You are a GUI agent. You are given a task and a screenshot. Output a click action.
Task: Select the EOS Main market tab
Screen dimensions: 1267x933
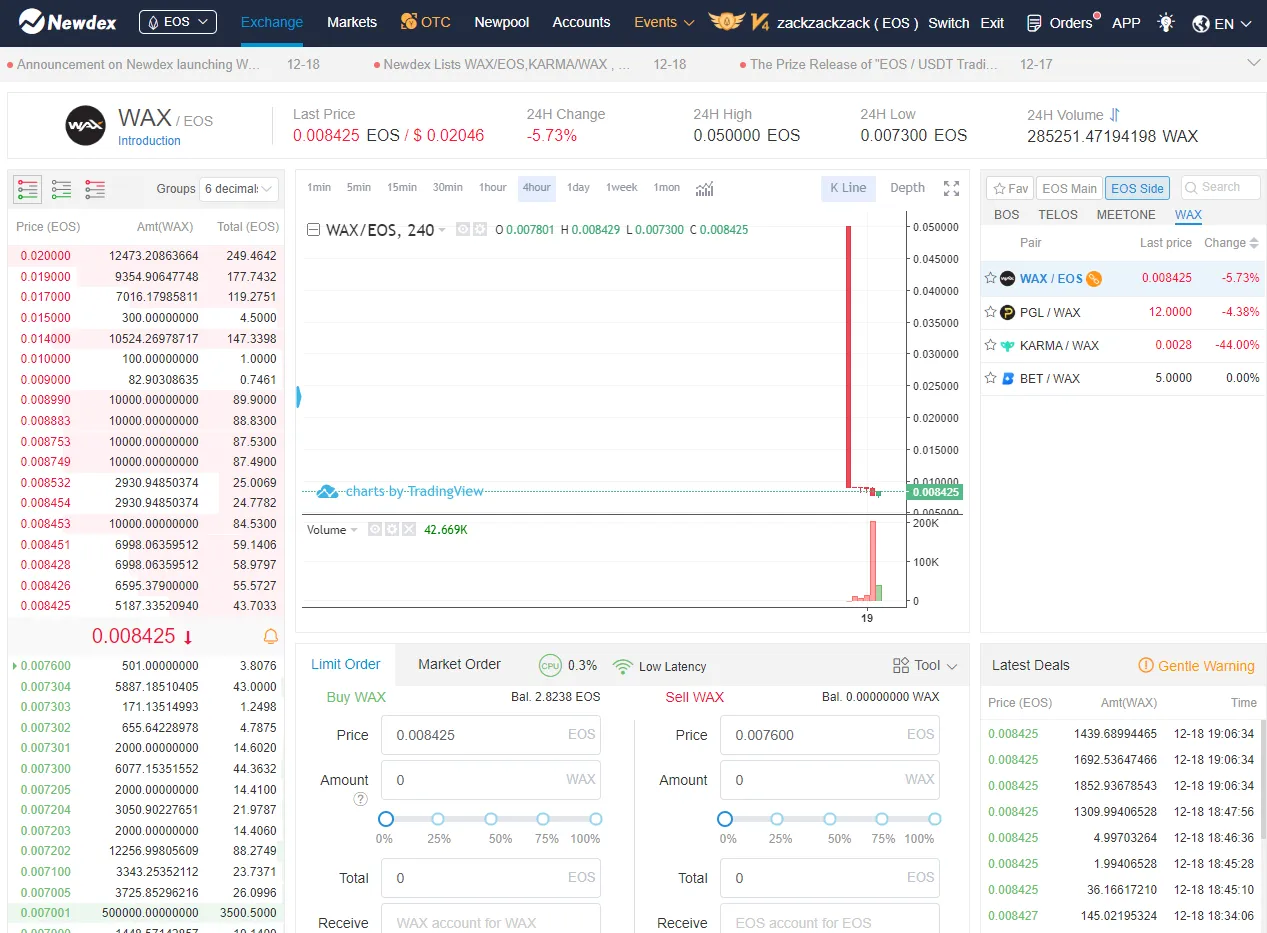[1069, 188]
